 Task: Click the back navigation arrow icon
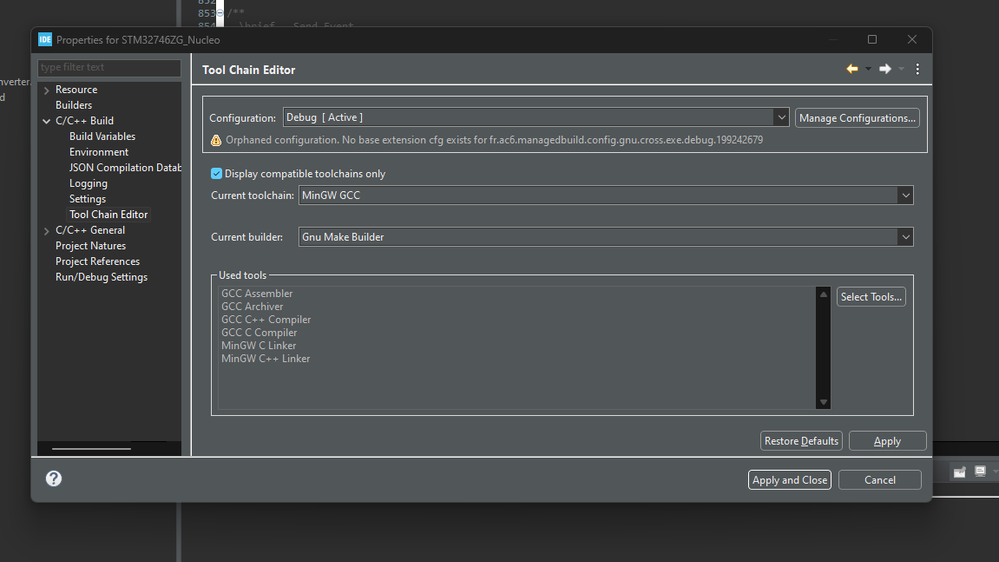pos(852,69)
